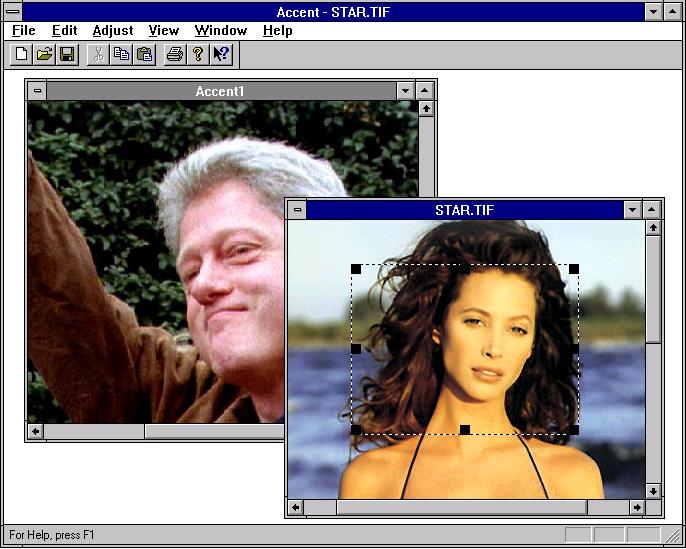Viewport: 686px width, 549px height.
Task: Click the bottom-right selection handle in STAR.TIF
Action: [574, 430]
